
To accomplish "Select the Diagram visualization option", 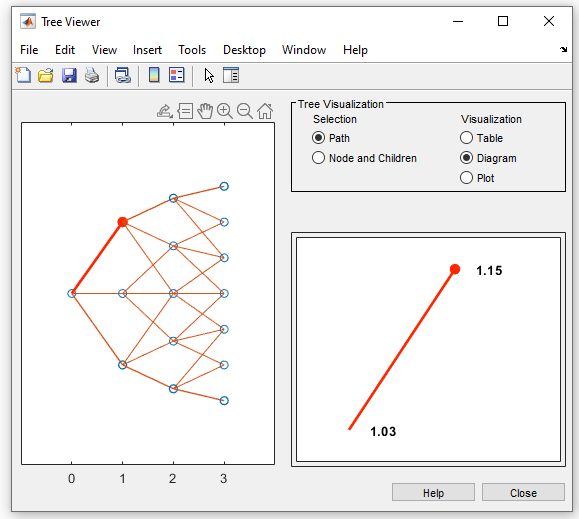I will [x=466, y=158].
